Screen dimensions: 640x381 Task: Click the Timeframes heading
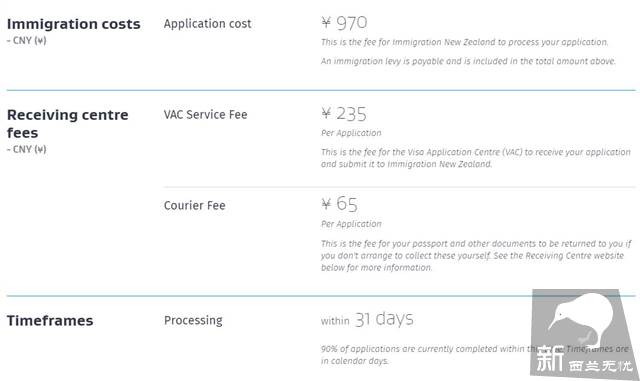[x=50, y=321]
